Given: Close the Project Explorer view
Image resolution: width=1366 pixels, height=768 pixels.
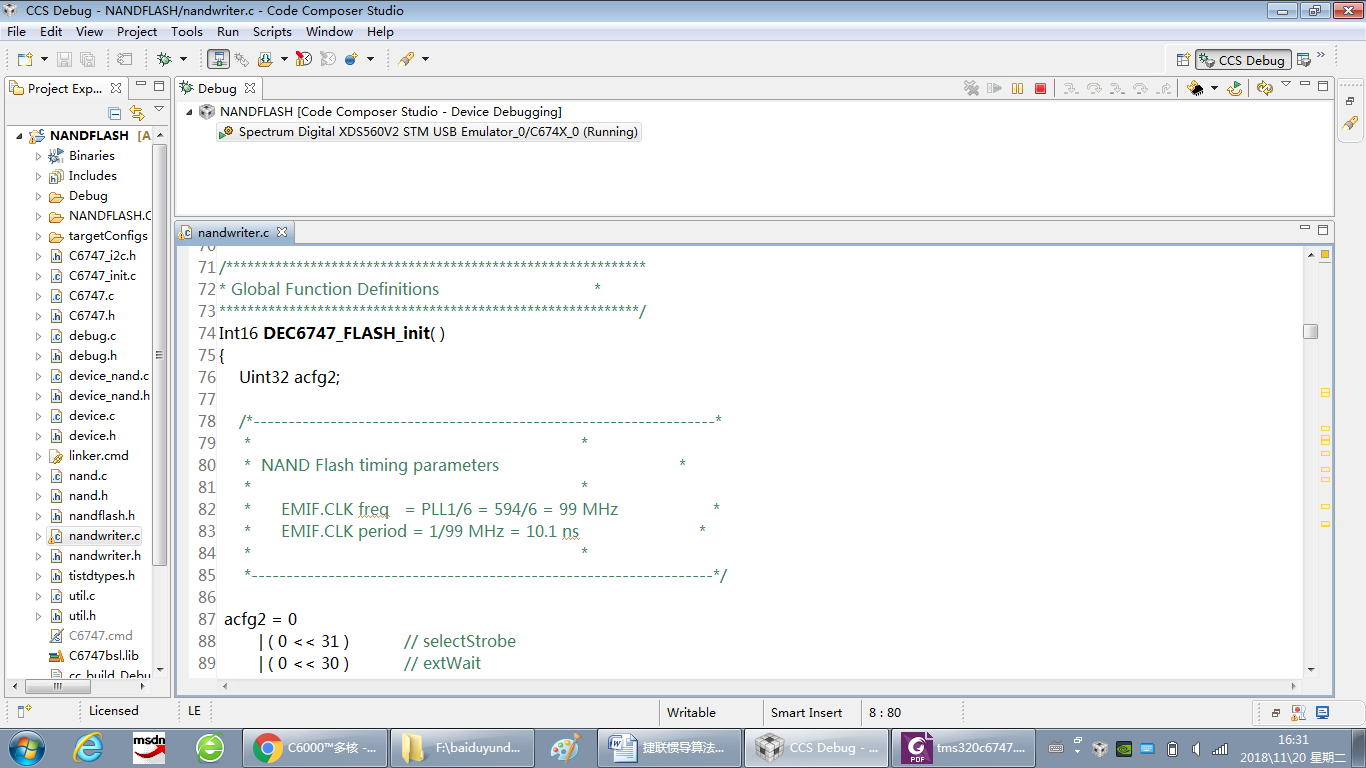Looking at the screenshot, I should click(116, 88).
